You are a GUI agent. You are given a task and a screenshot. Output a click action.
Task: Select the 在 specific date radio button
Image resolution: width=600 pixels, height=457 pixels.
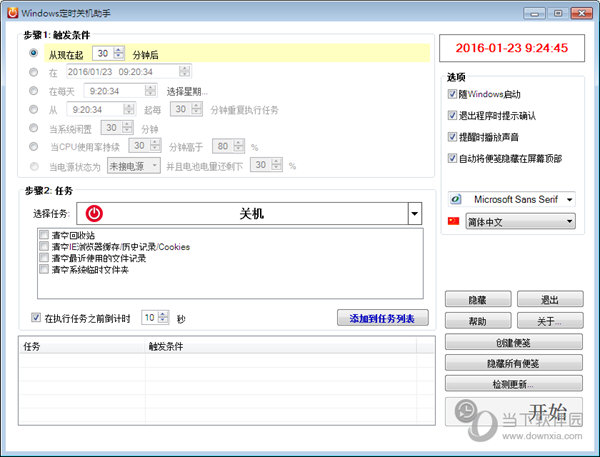click(x=34, y=72)
